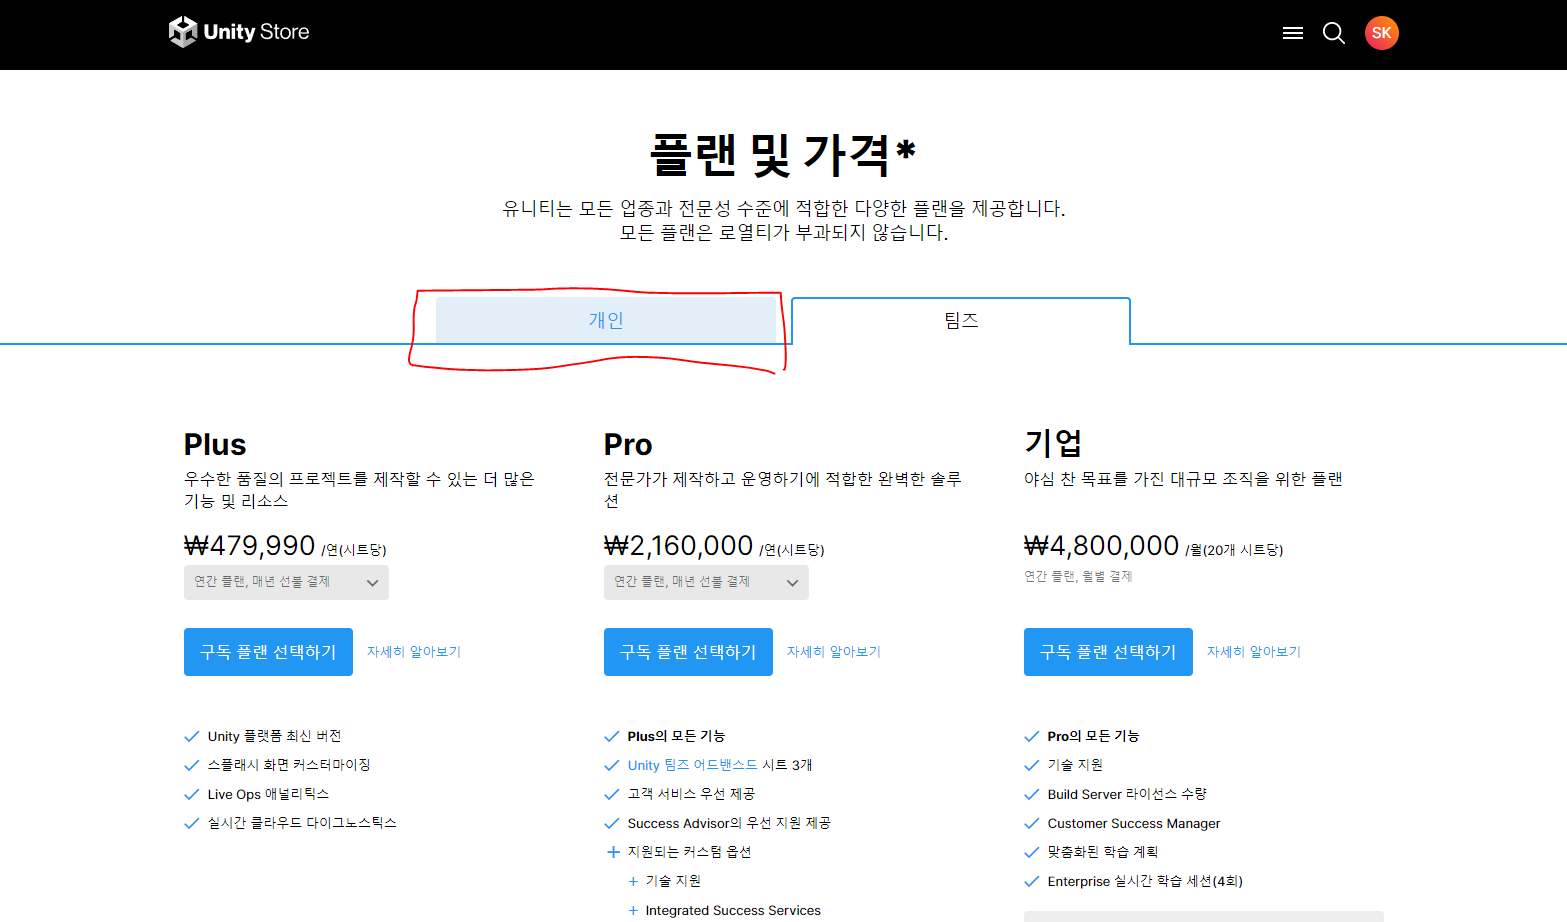
Task: Open 자세히 알아보기 link for Pro
Action: 834,652
